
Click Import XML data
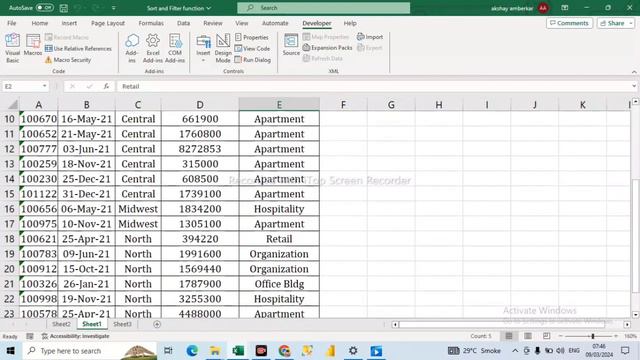370,37
